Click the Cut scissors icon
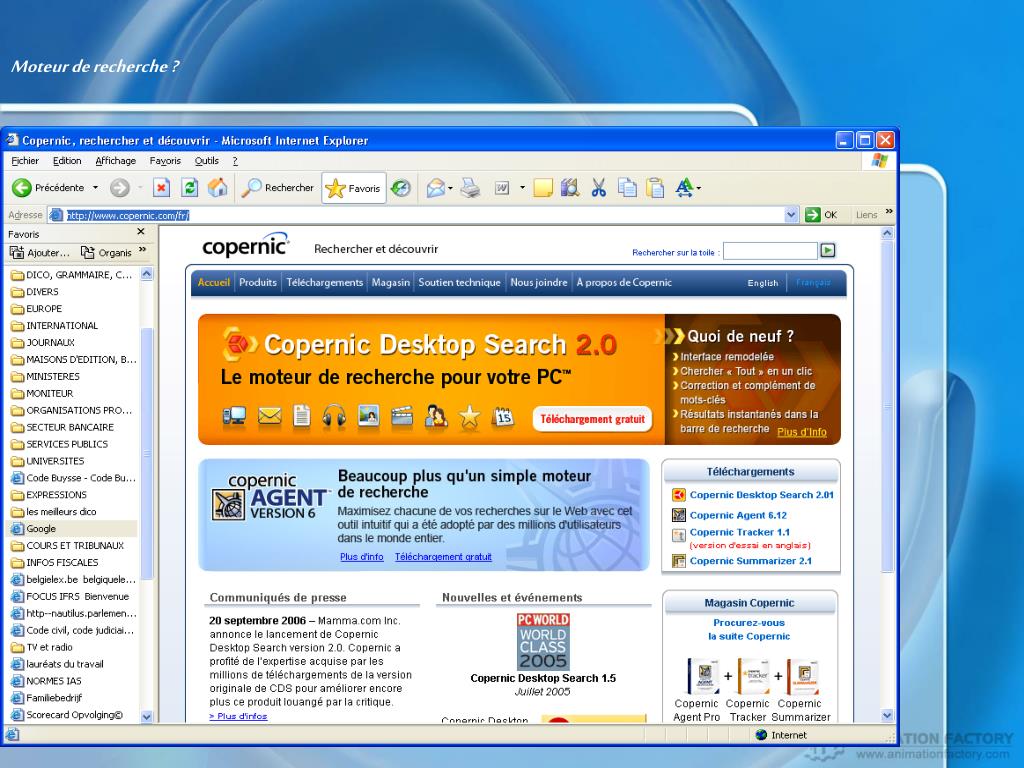1024x768 pixels. coord(598,188)
